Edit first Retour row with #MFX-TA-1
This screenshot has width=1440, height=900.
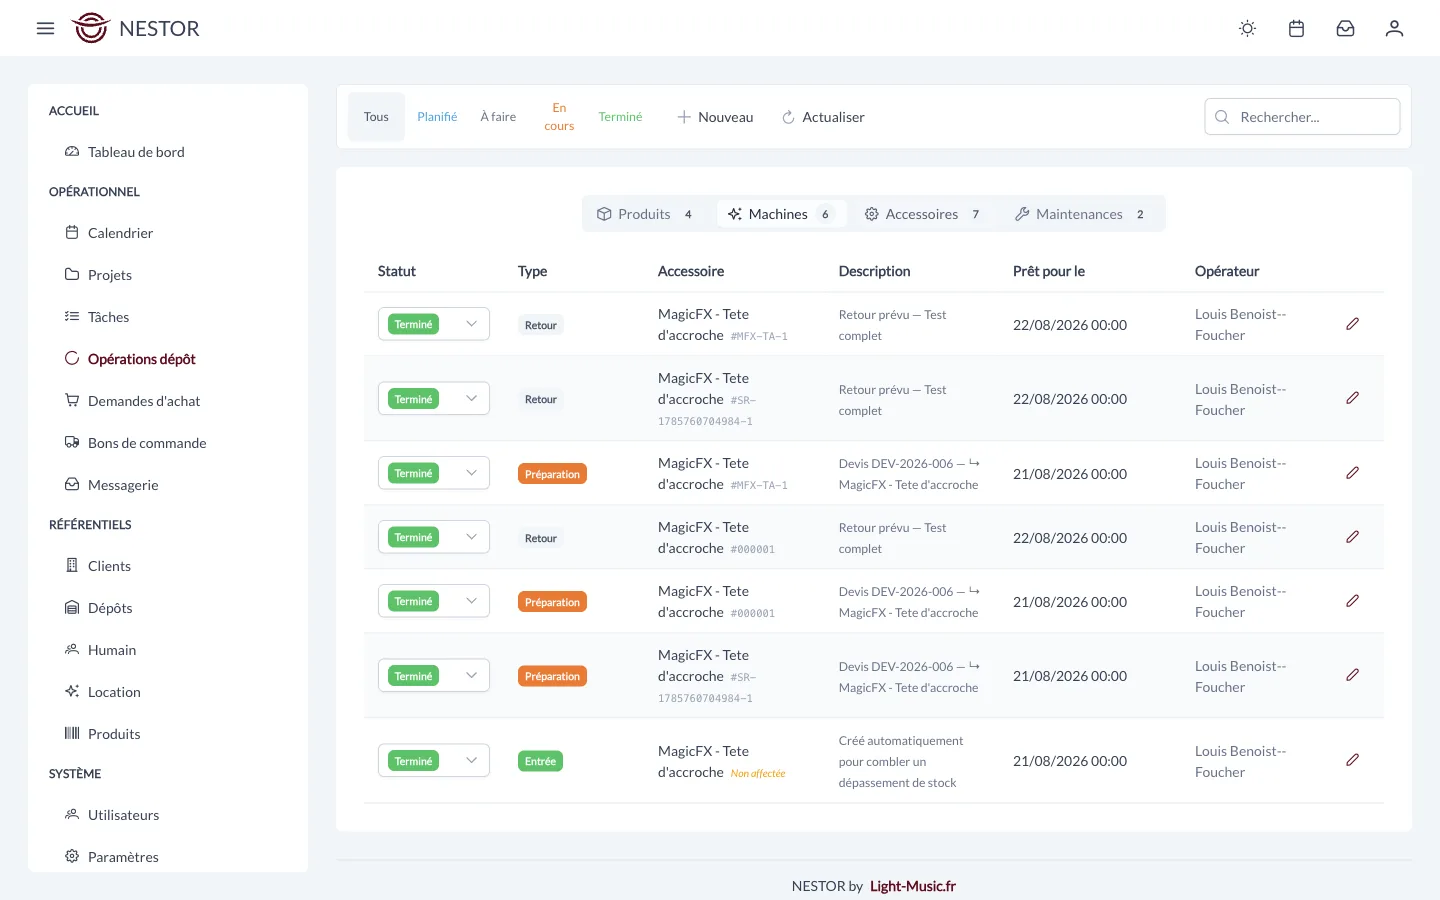(1352, 324)
